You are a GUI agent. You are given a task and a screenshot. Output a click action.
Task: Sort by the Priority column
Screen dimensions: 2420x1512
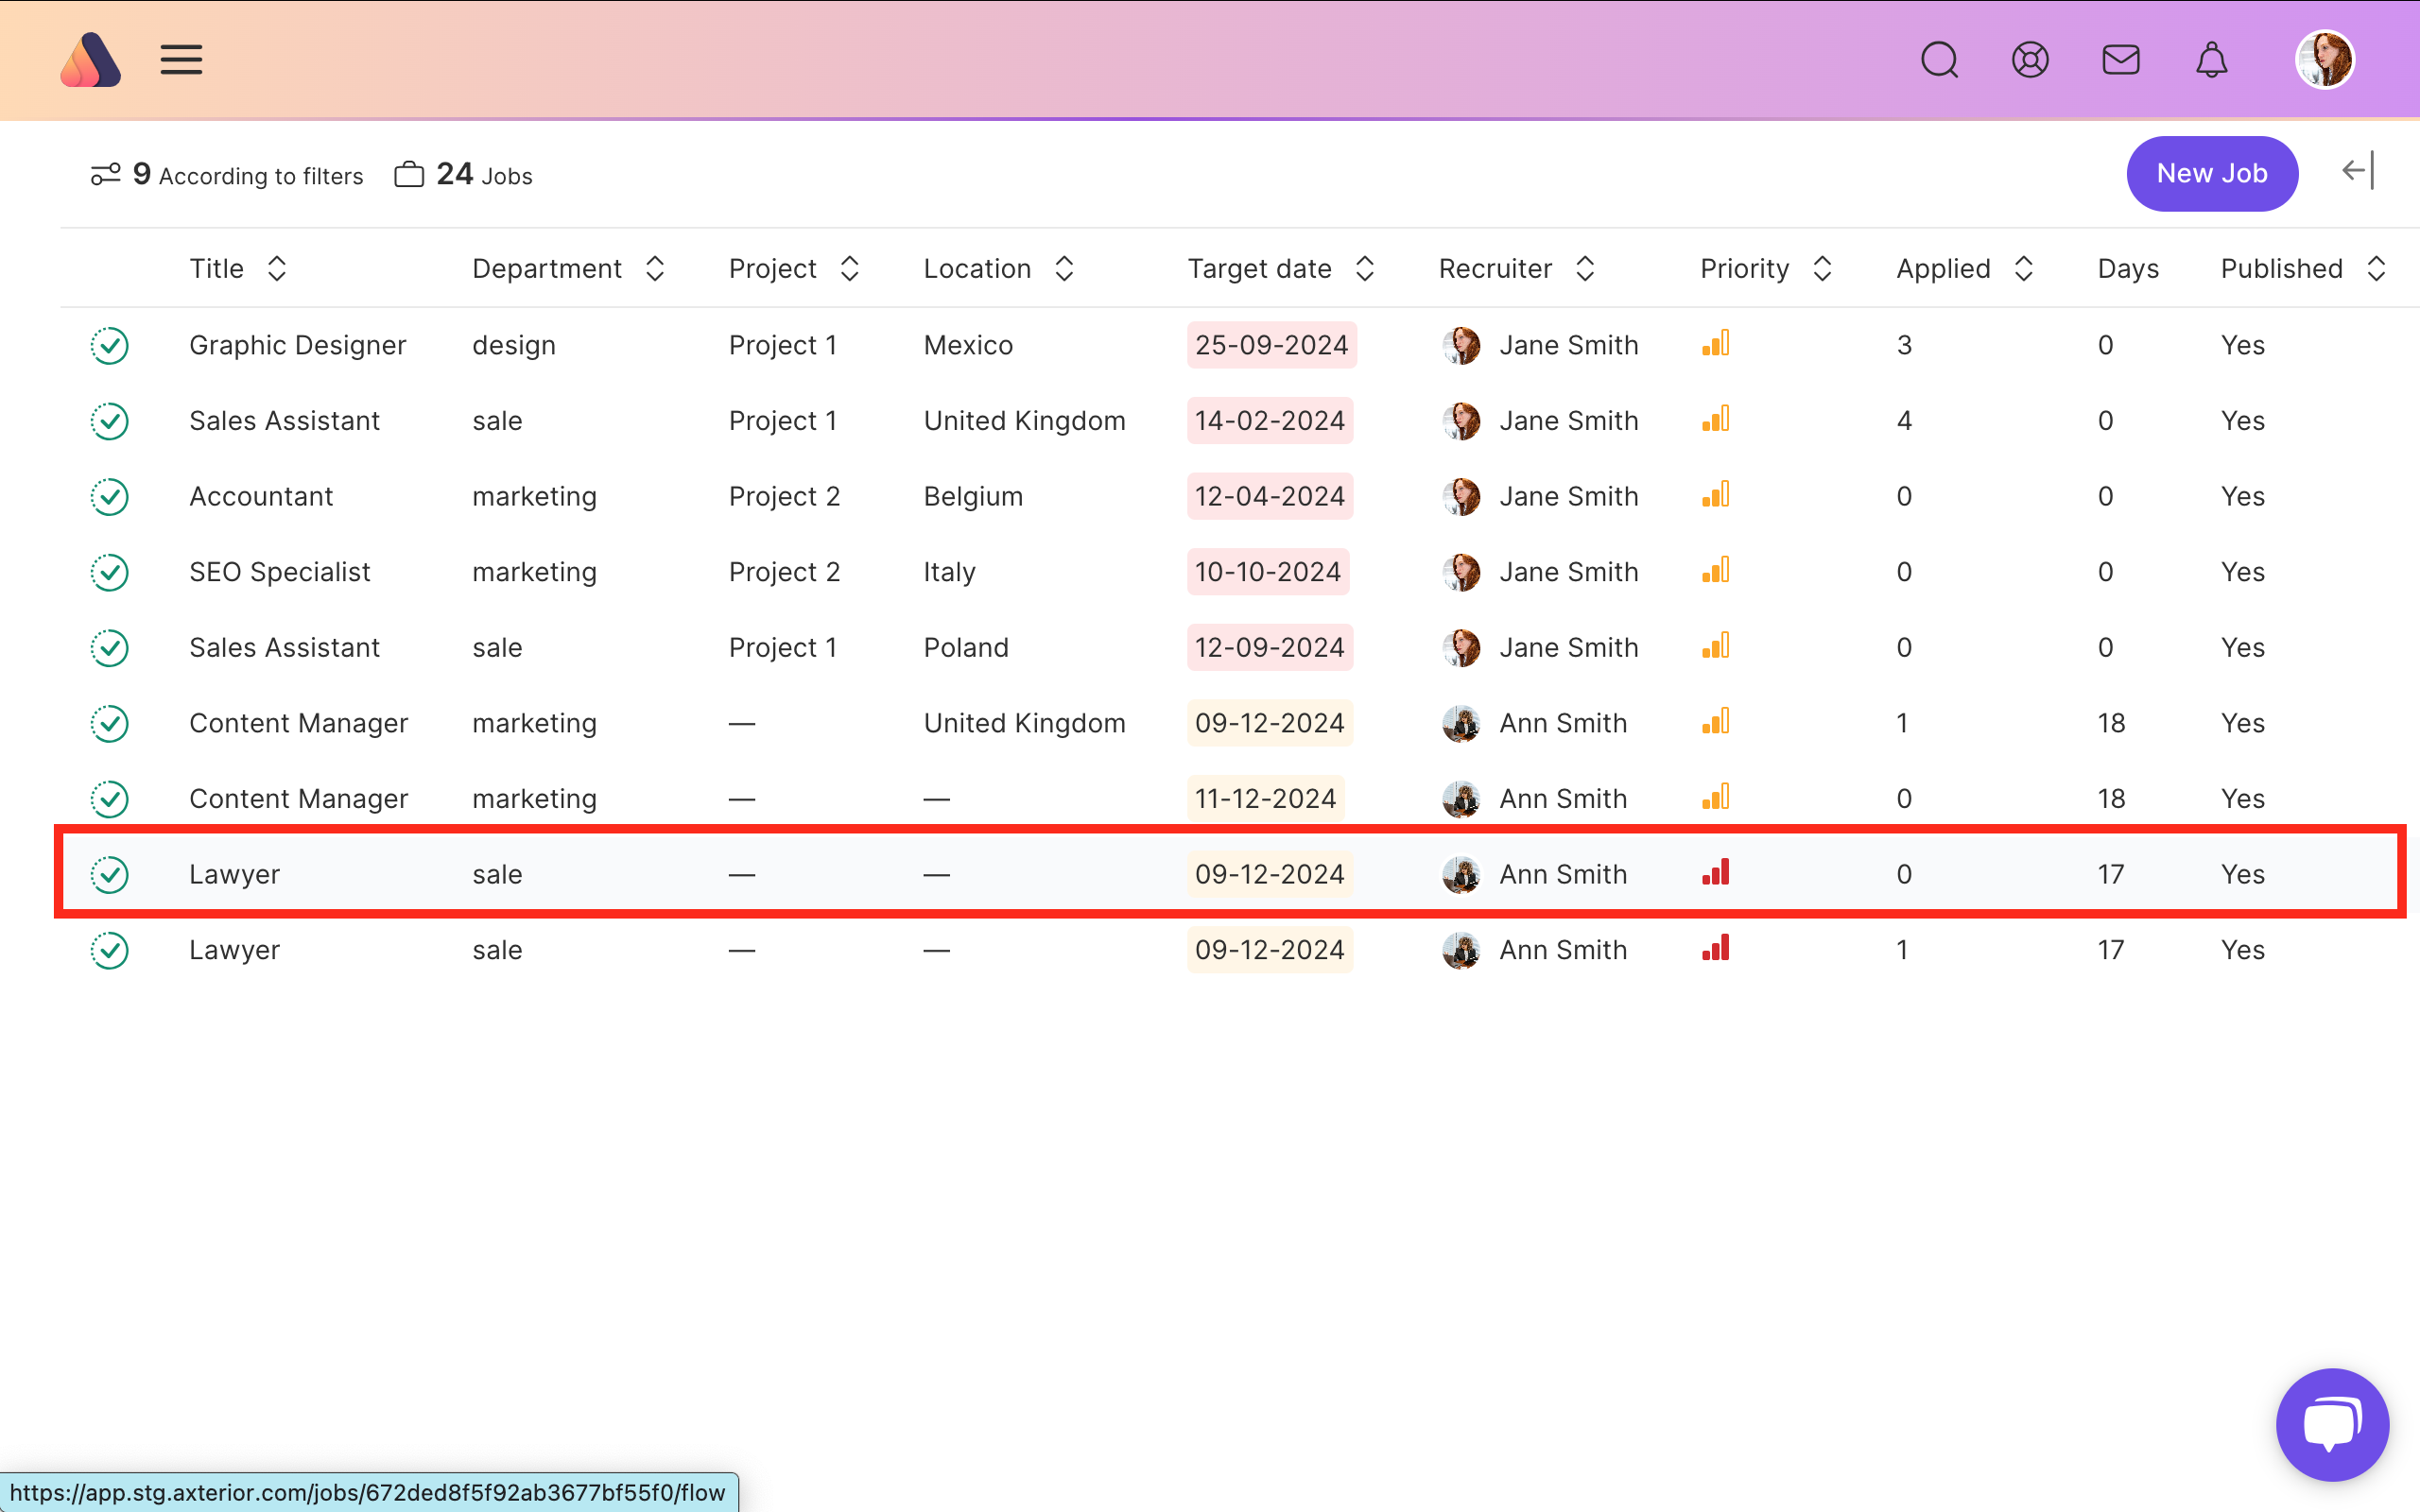pyautogui.click(x=1822, y=268)
